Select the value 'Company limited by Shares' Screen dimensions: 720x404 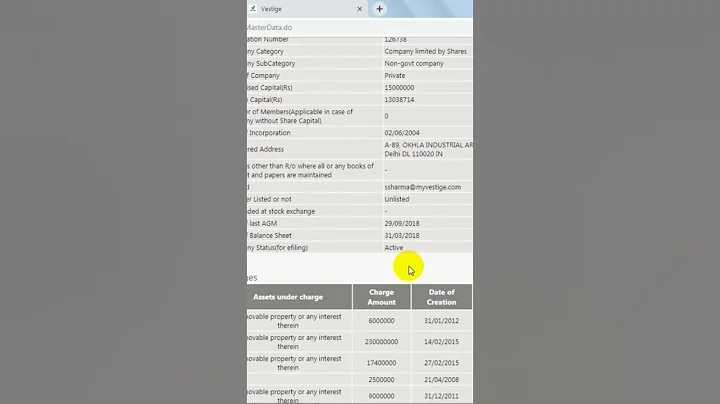click(426, 51)
